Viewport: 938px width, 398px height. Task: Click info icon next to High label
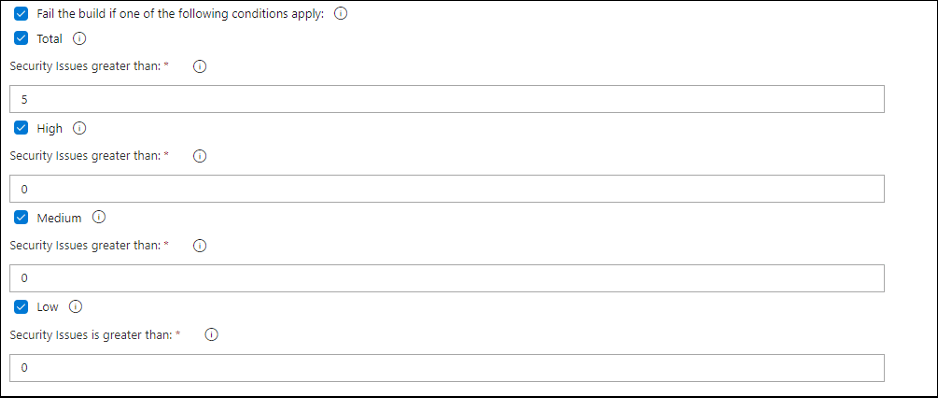[x=79, y=128]
